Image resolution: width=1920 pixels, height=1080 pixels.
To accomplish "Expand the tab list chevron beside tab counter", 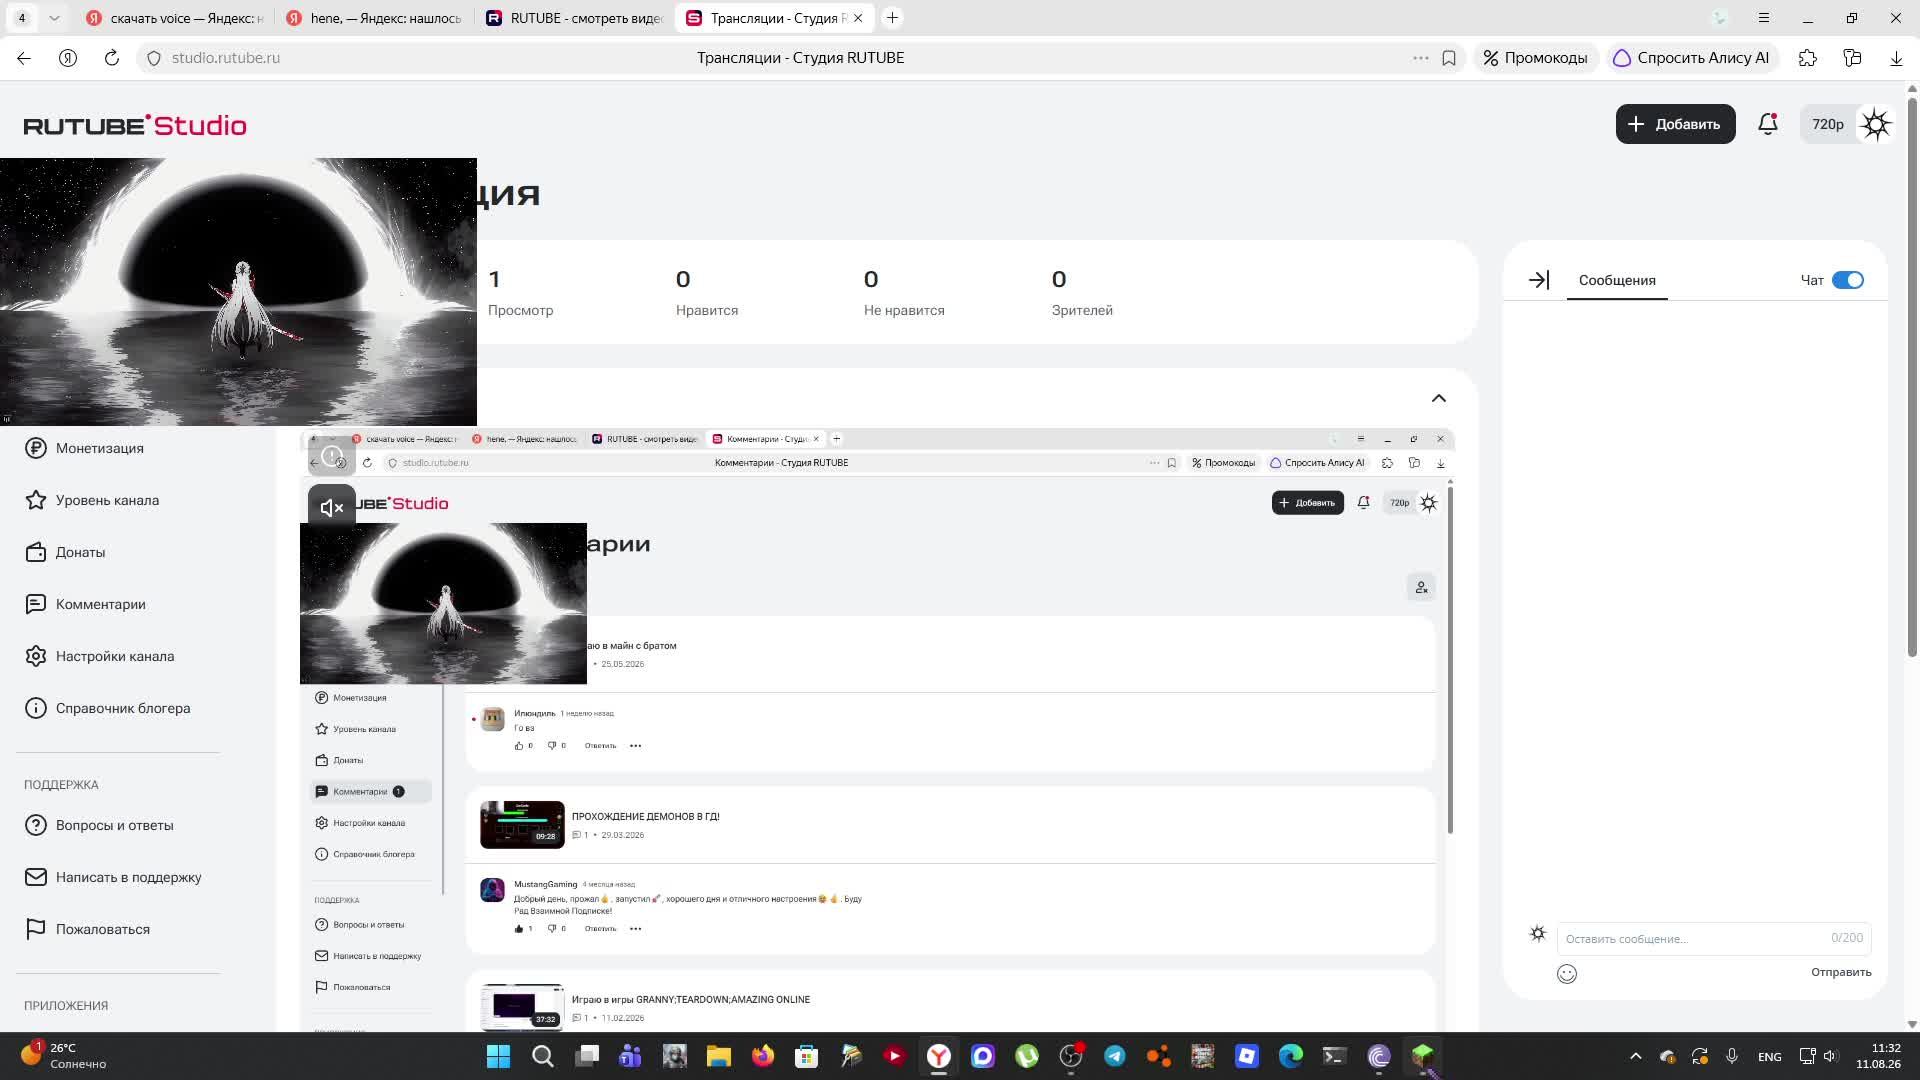I will (54, 18).
